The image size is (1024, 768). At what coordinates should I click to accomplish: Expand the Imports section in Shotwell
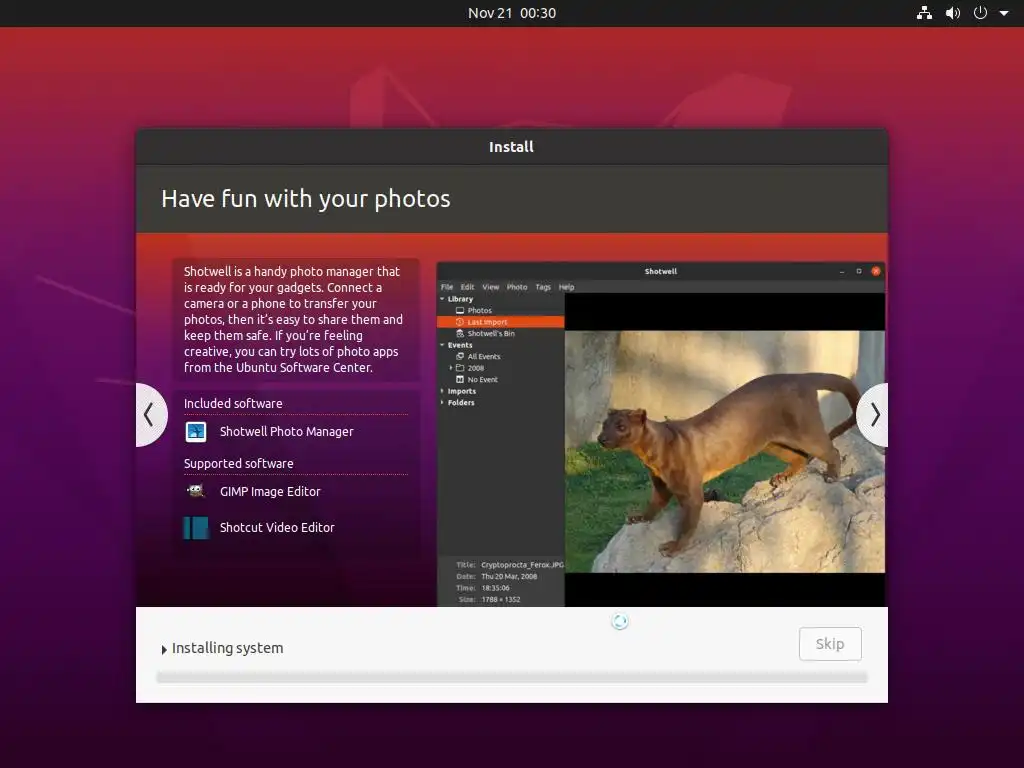pyautogui.click(x=442, y=391)
